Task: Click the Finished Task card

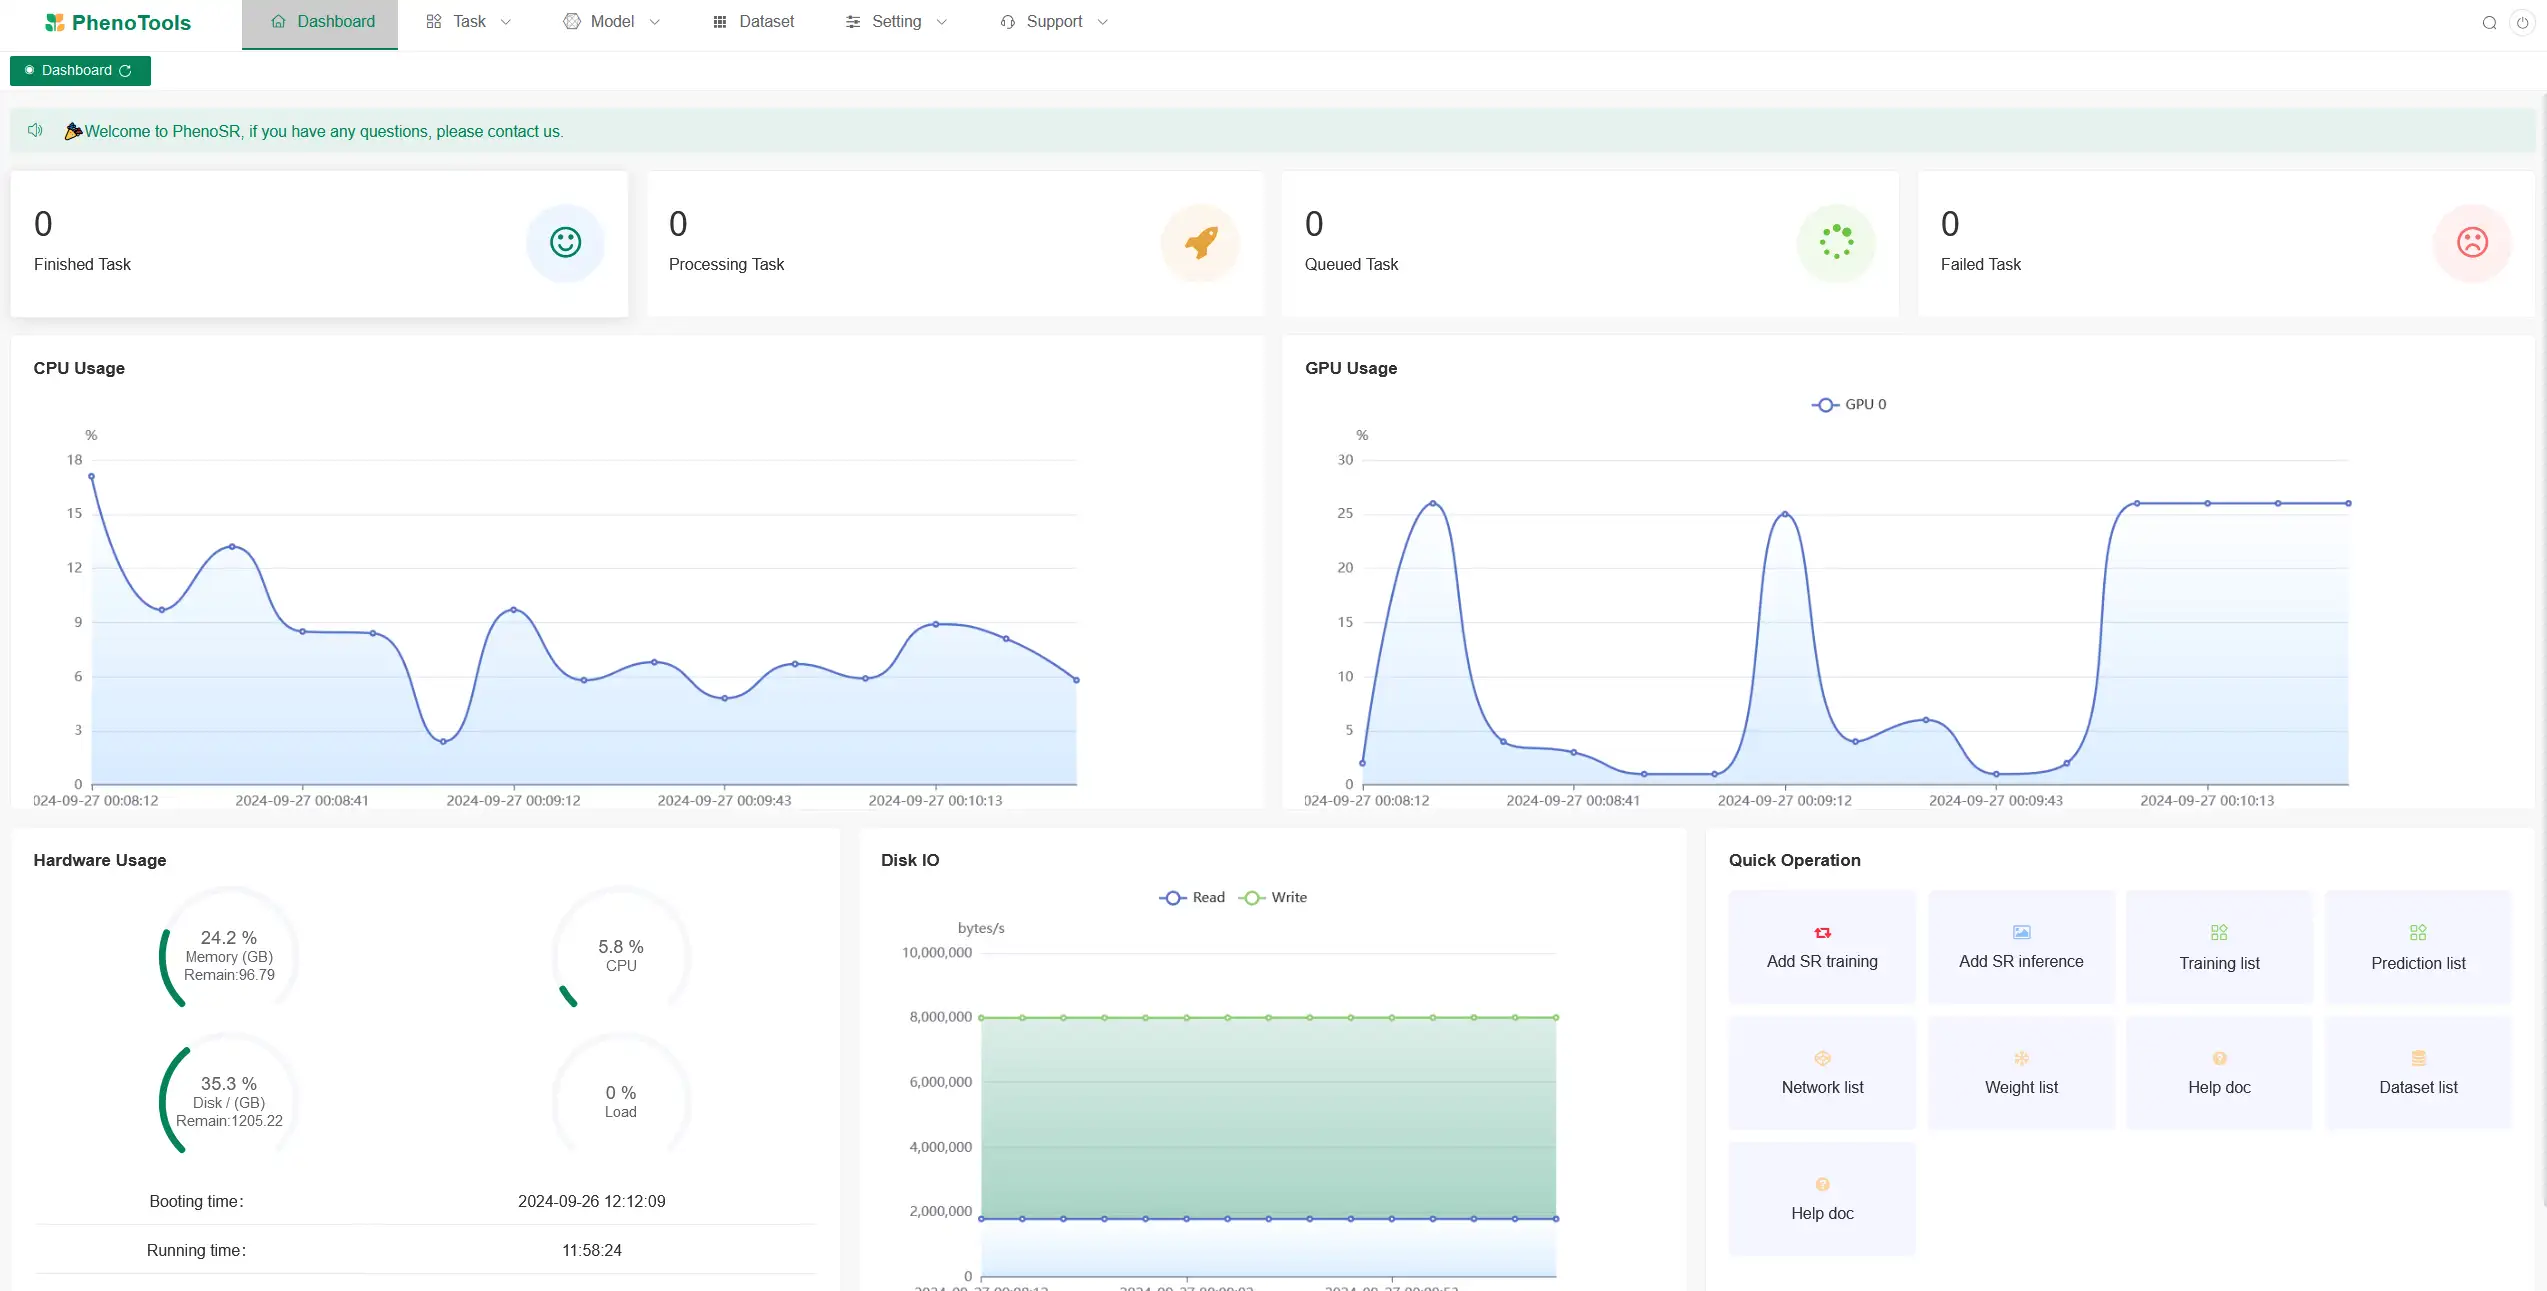Action: click(319, 244)
